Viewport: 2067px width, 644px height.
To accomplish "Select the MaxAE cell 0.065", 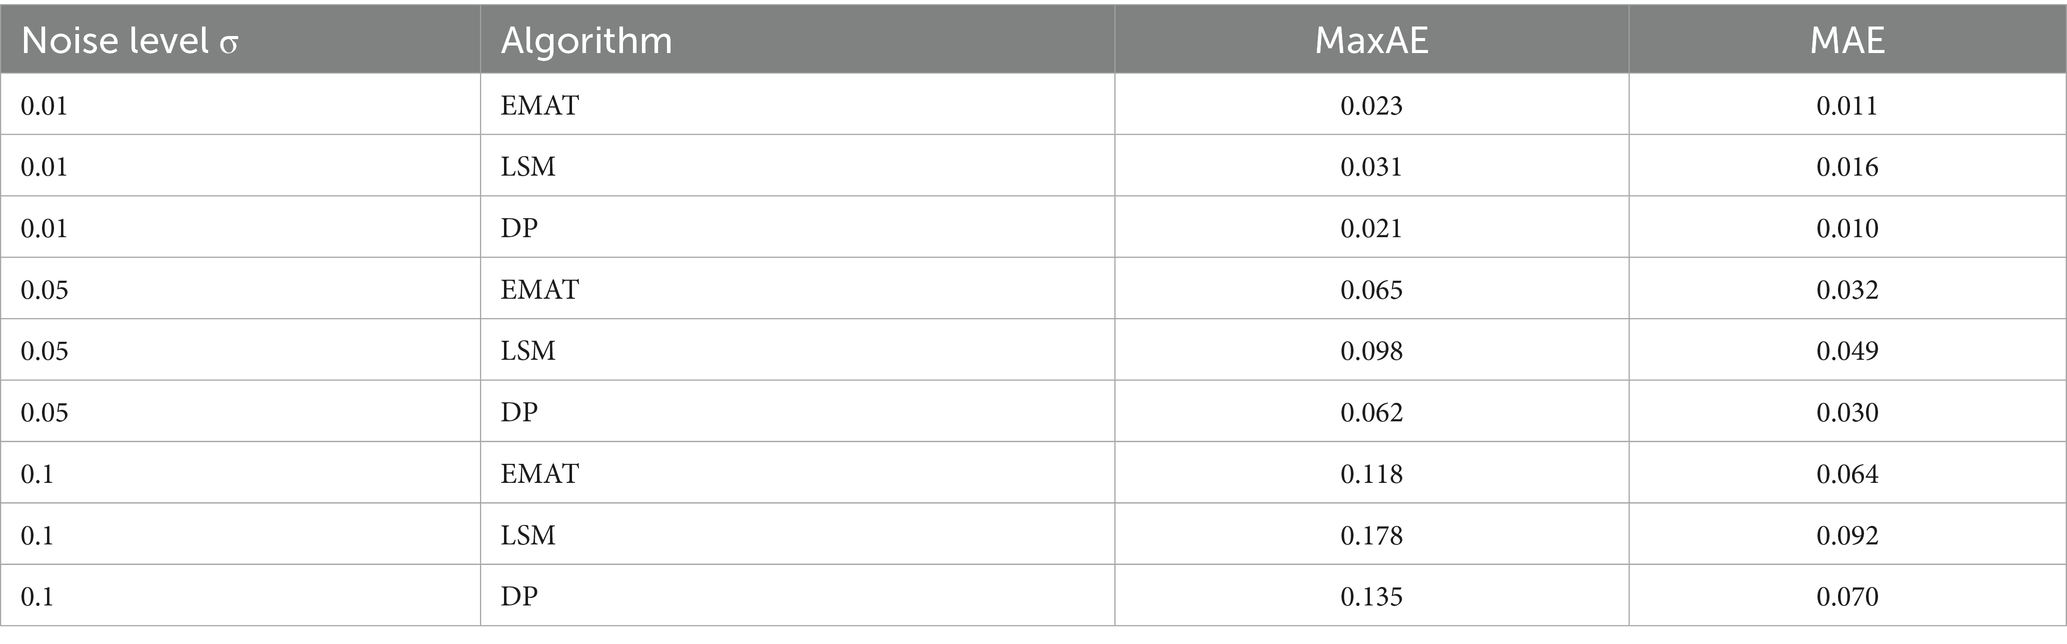I will 1371,290.
